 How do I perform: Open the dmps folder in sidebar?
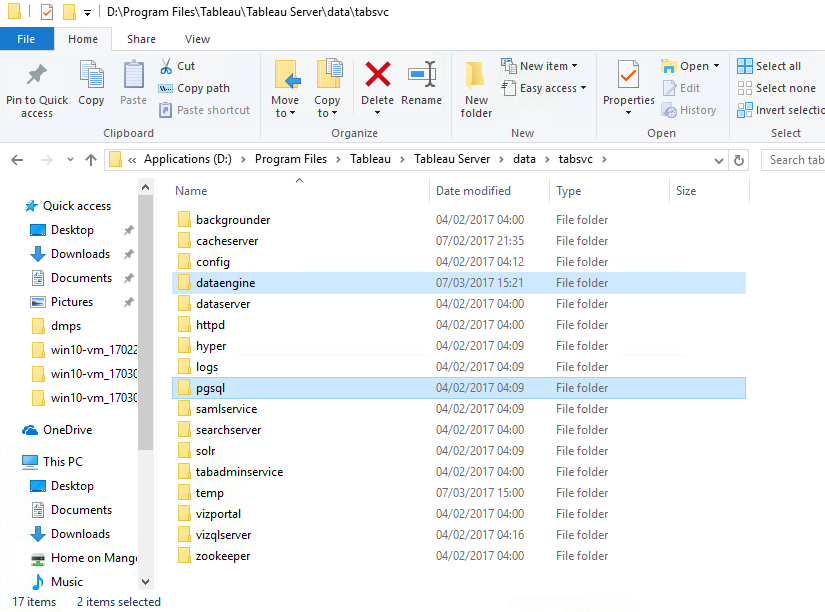[65, 326]
